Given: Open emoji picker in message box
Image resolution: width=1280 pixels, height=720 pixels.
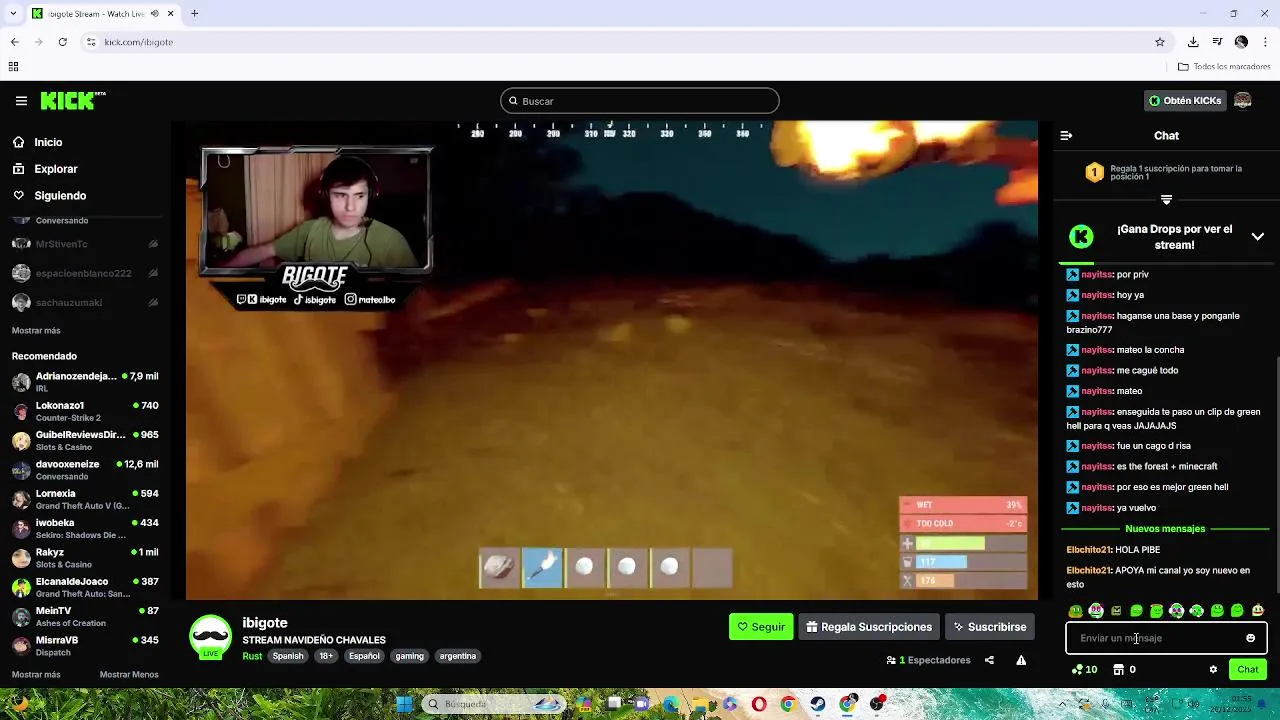Looking at the screenshot, I should point(1250,638).
